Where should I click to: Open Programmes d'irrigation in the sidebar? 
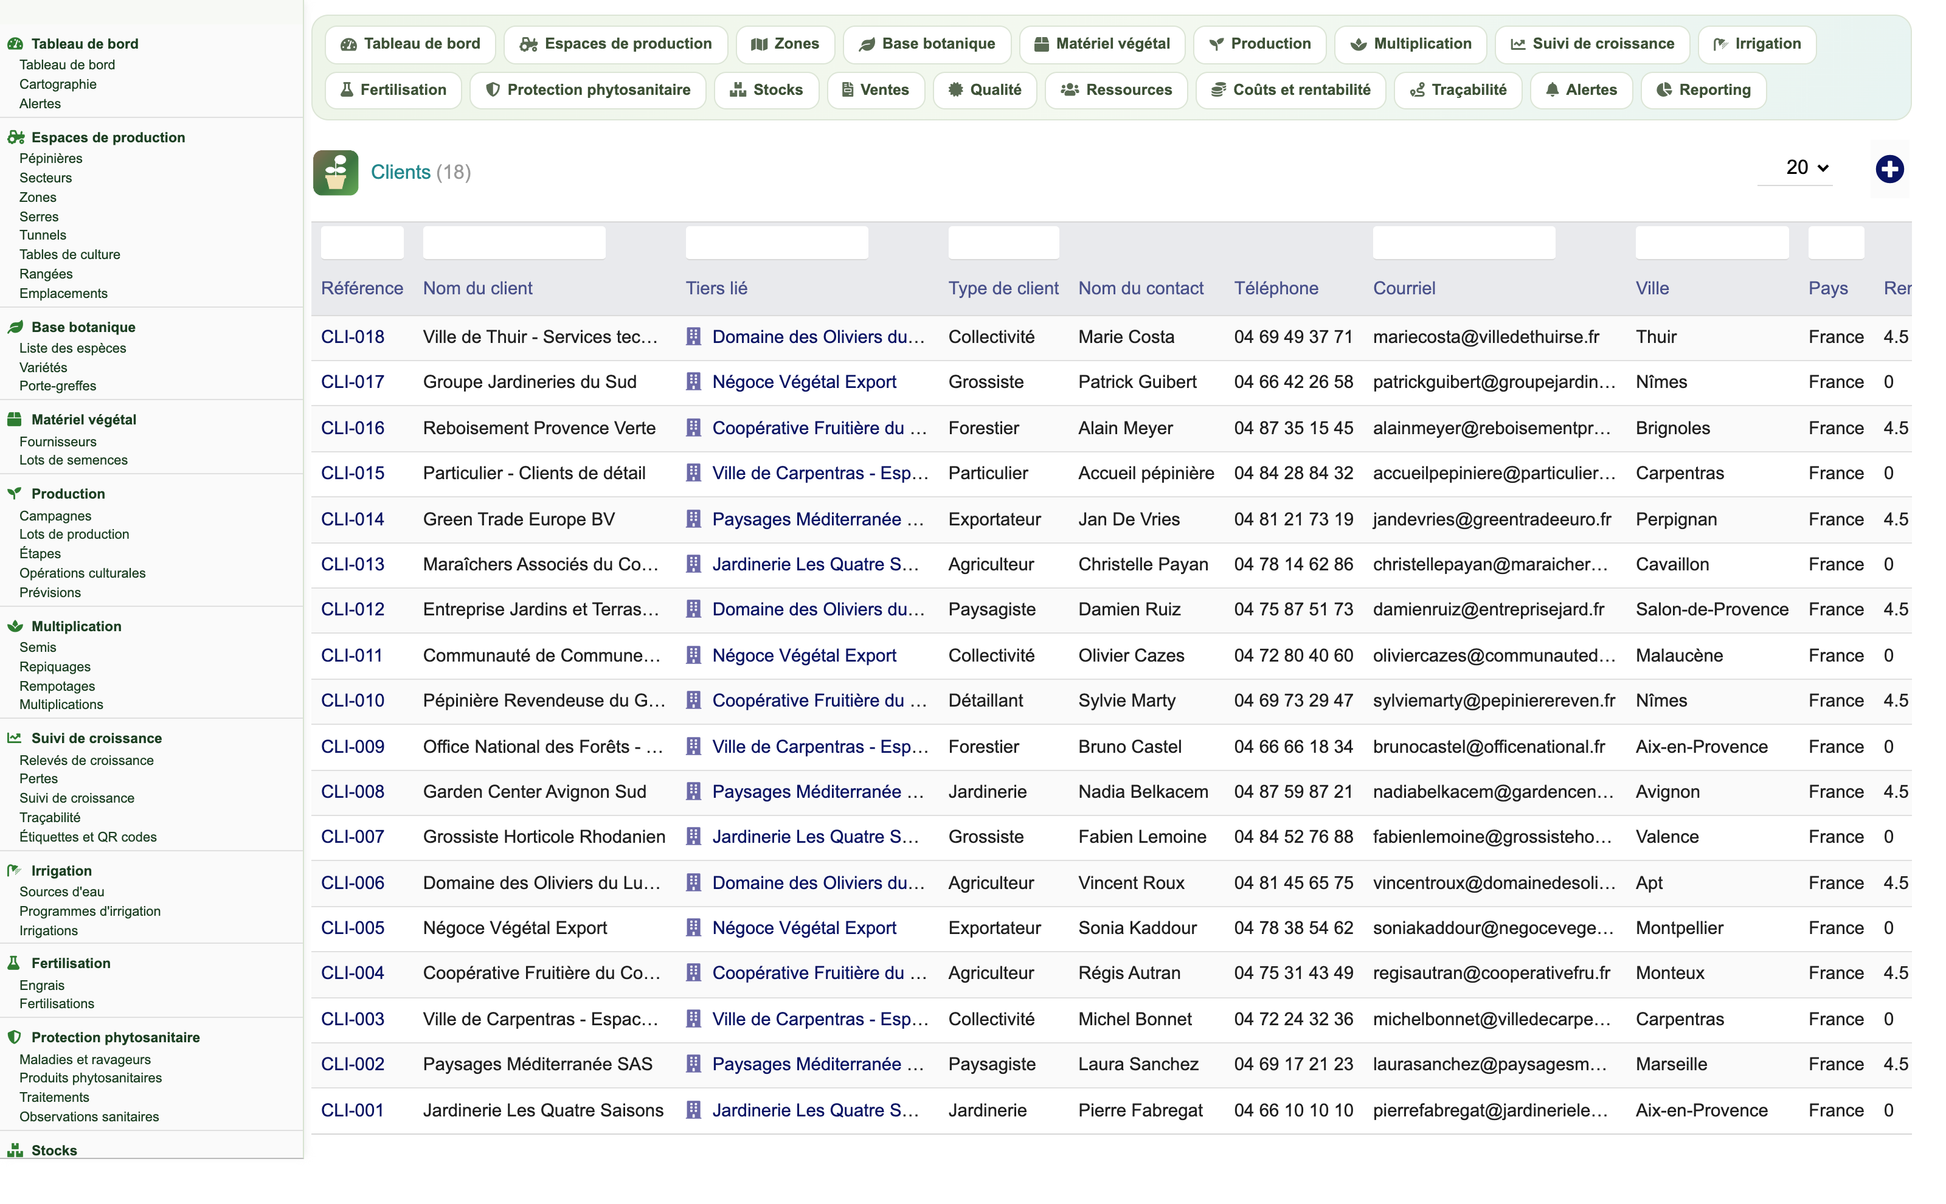90,911
